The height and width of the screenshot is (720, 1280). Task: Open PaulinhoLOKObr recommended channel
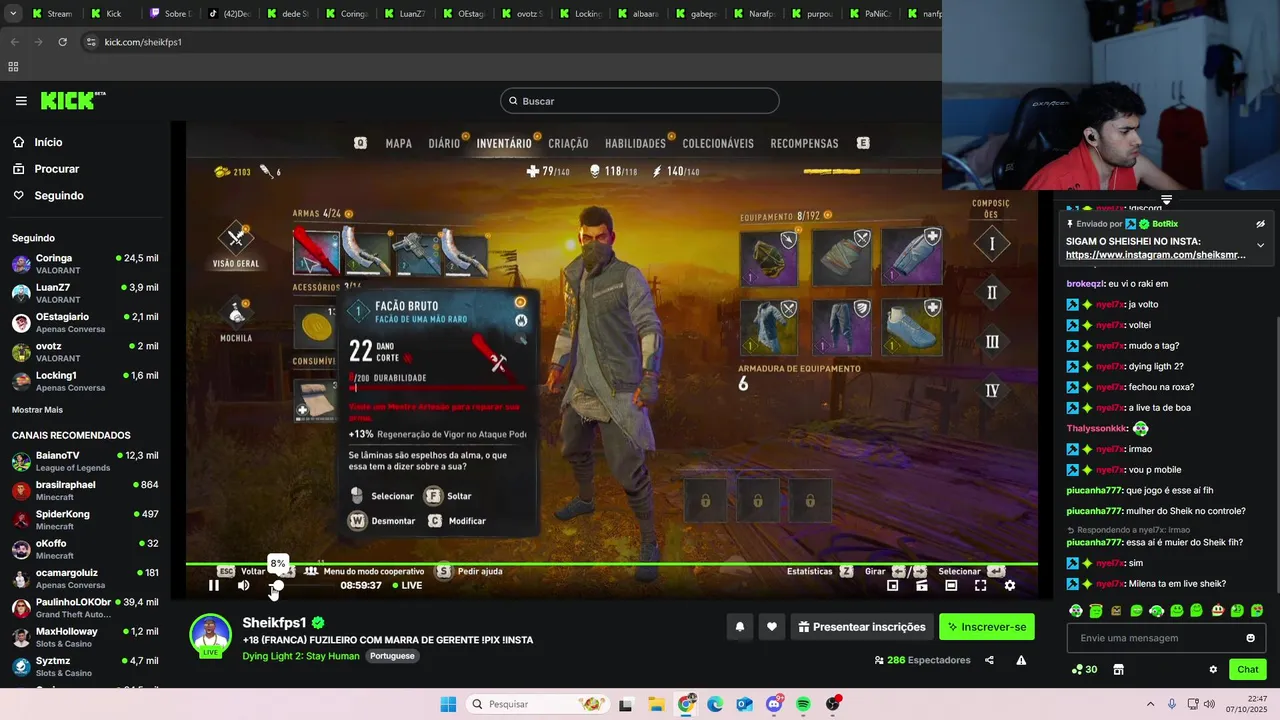click(85, 608)
